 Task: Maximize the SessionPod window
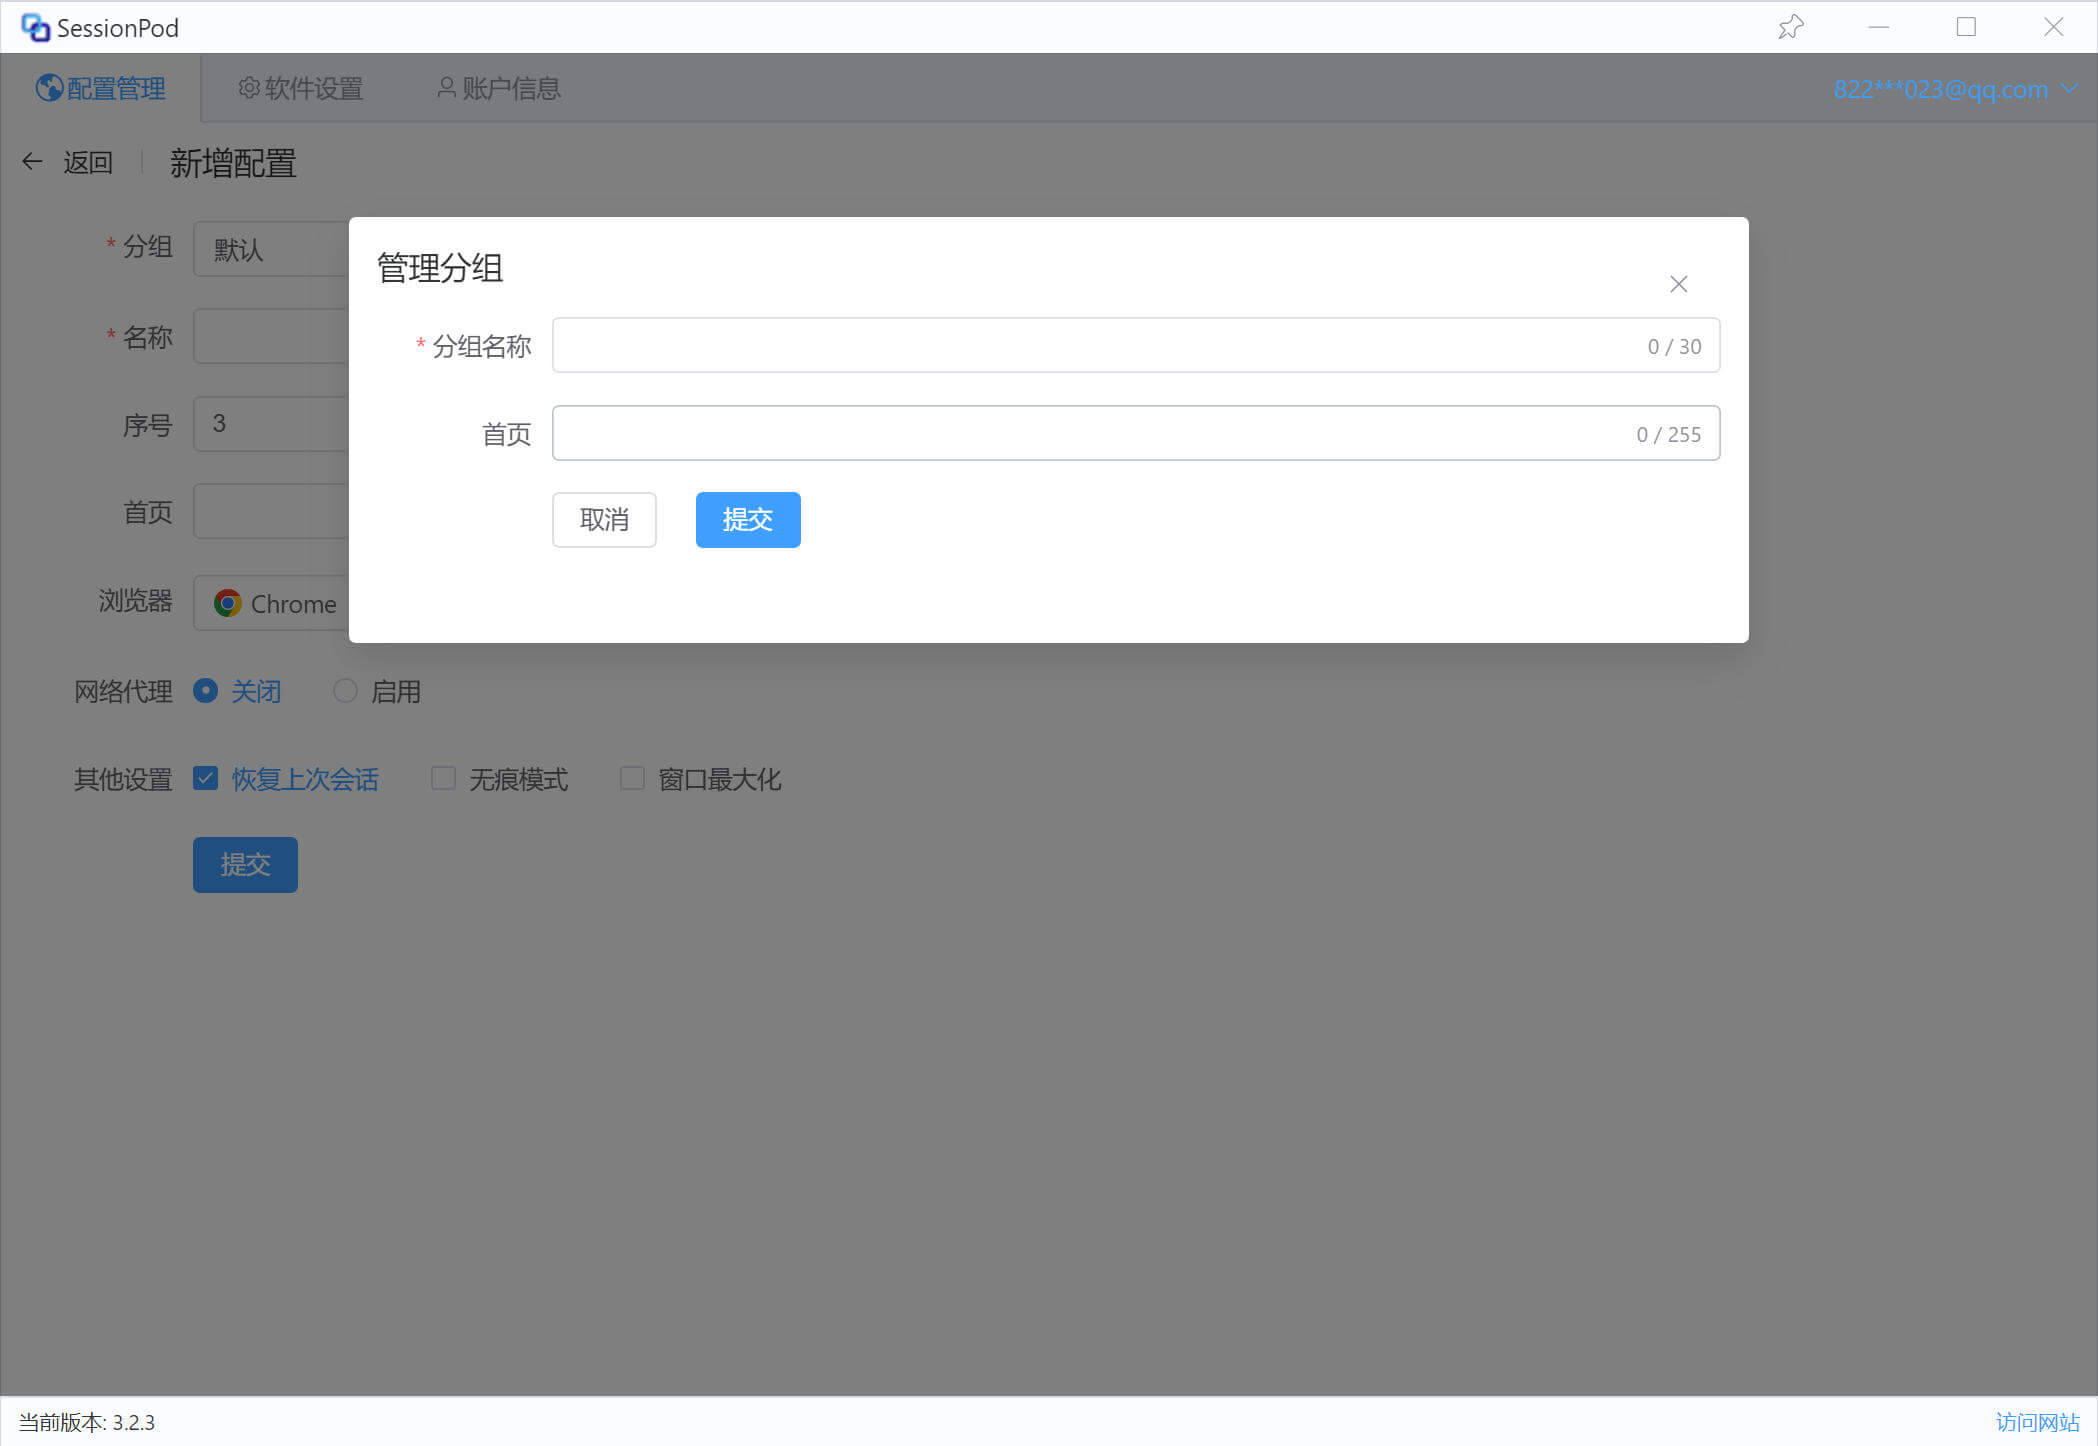tap(1966, 27)
